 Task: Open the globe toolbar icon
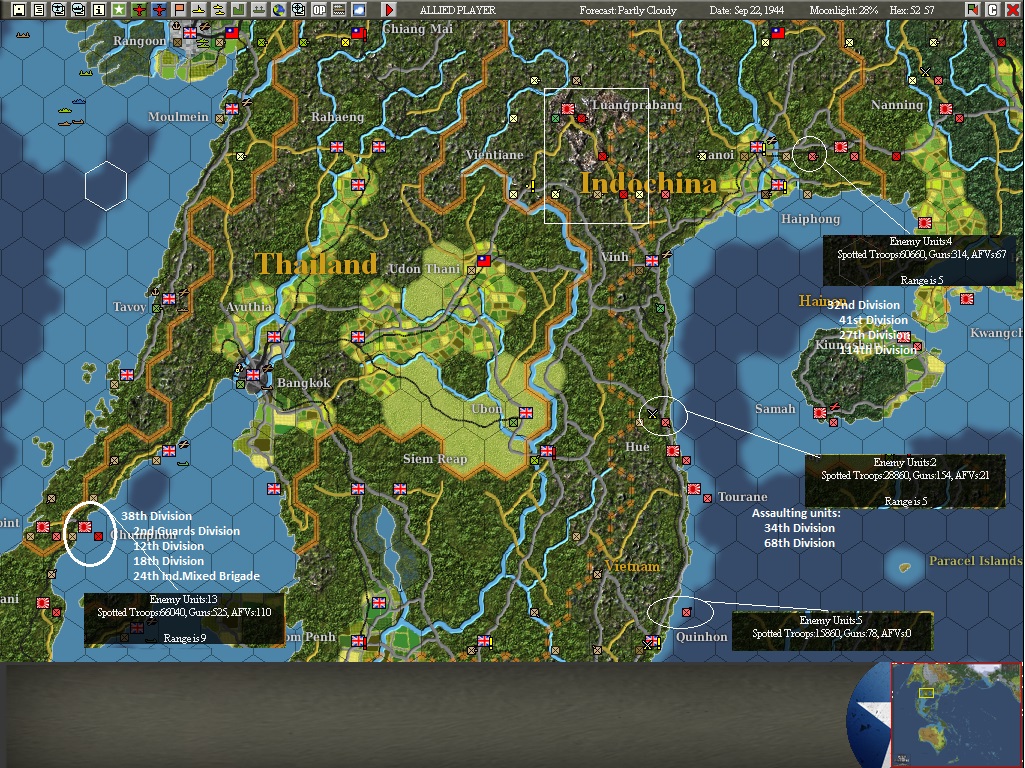coord(278,10)
